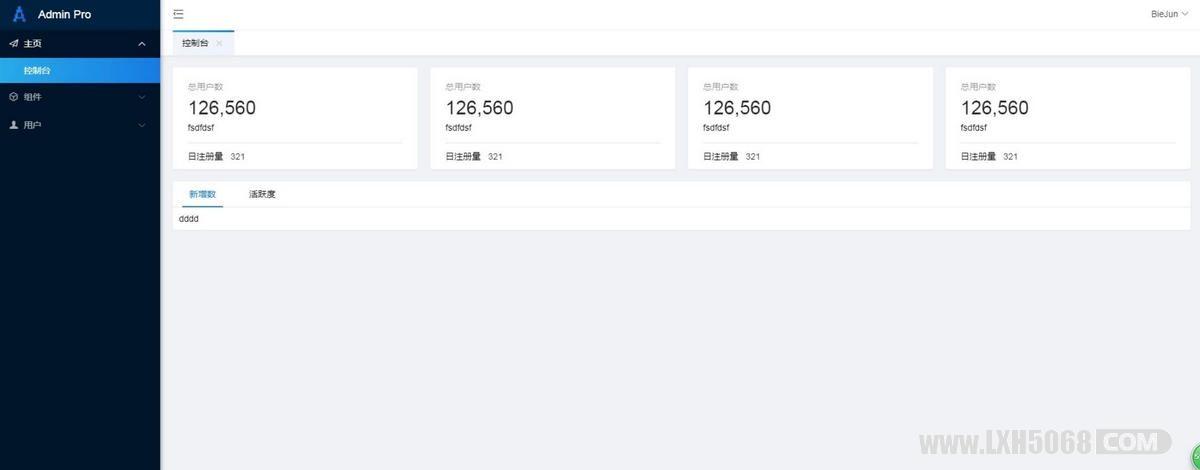The height and width of the screenshot is (470, 1200).
Task: Expand the 用户 menu
Action: click(80, 125)
